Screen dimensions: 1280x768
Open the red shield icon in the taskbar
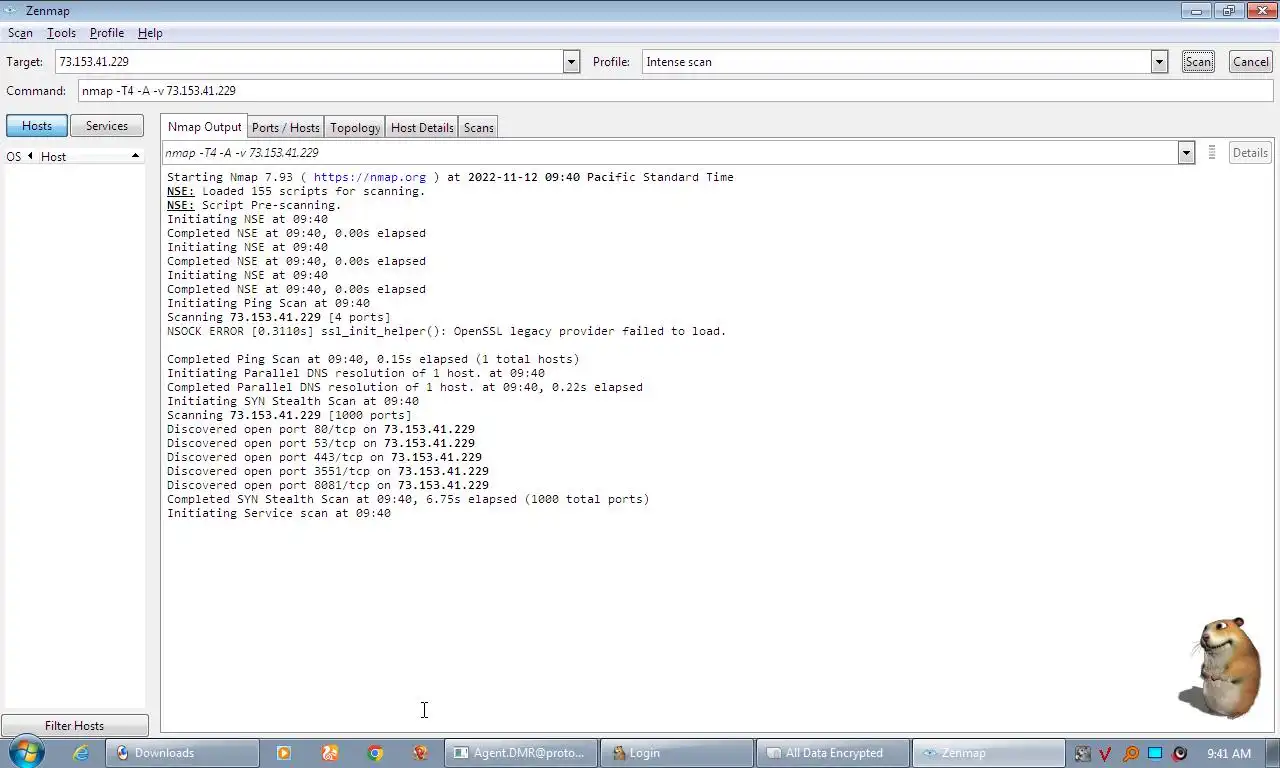tap(421, 753)
